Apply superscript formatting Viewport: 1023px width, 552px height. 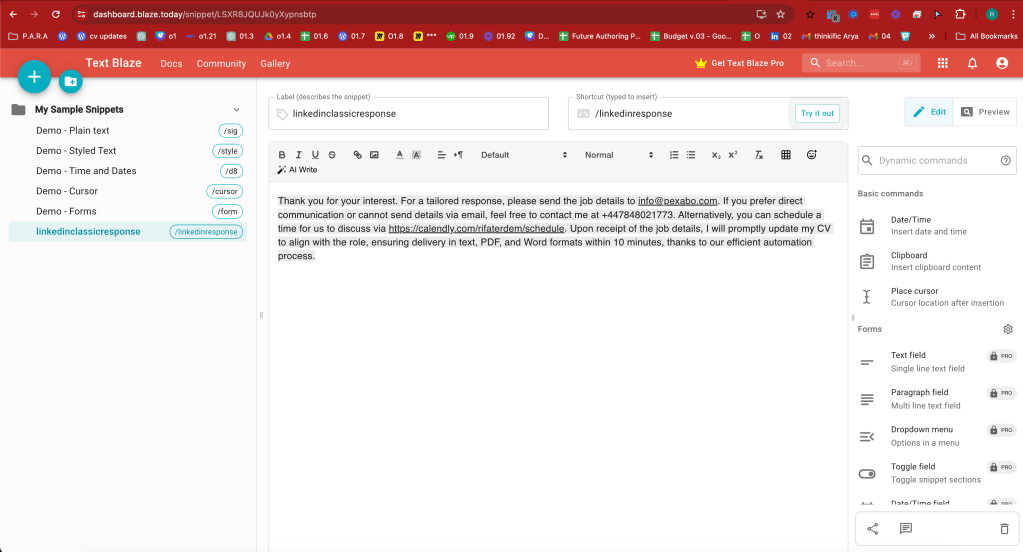(x=733, y=155)
